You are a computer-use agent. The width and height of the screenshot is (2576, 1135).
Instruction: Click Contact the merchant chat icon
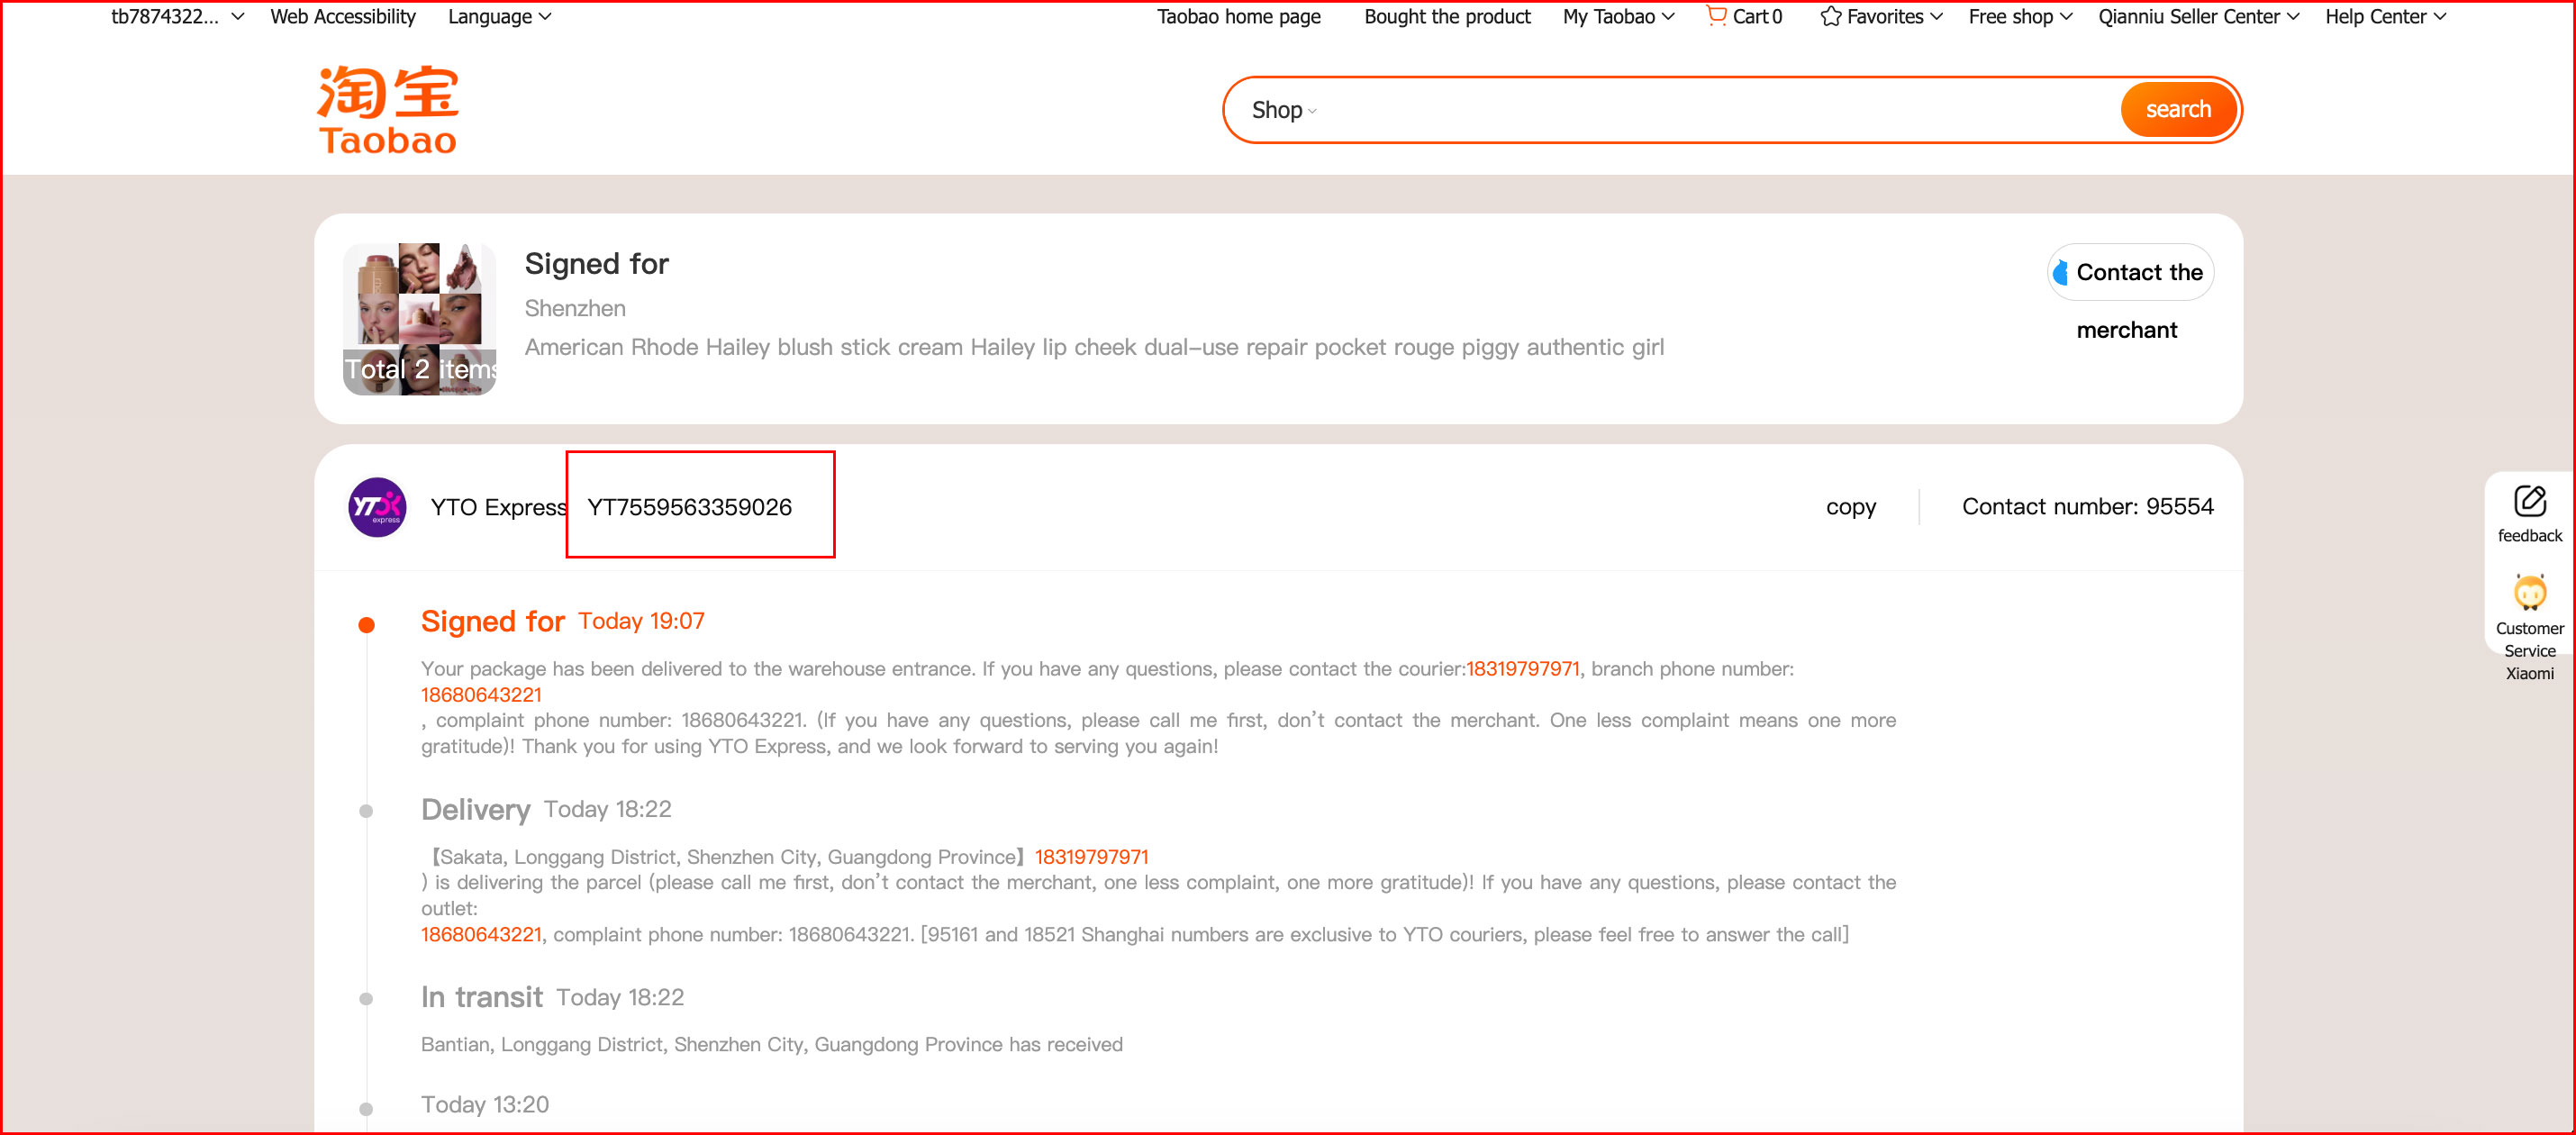[2060, 272]
